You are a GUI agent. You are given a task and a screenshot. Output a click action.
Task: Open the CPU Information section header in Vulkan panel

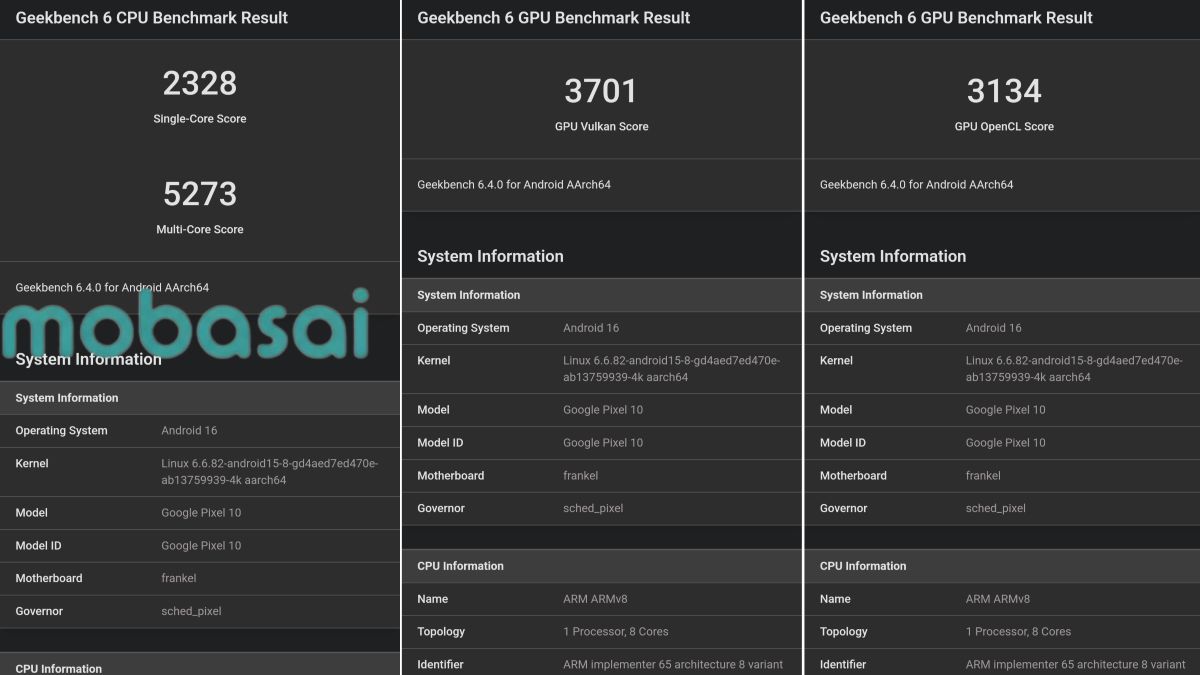[460, 566]
